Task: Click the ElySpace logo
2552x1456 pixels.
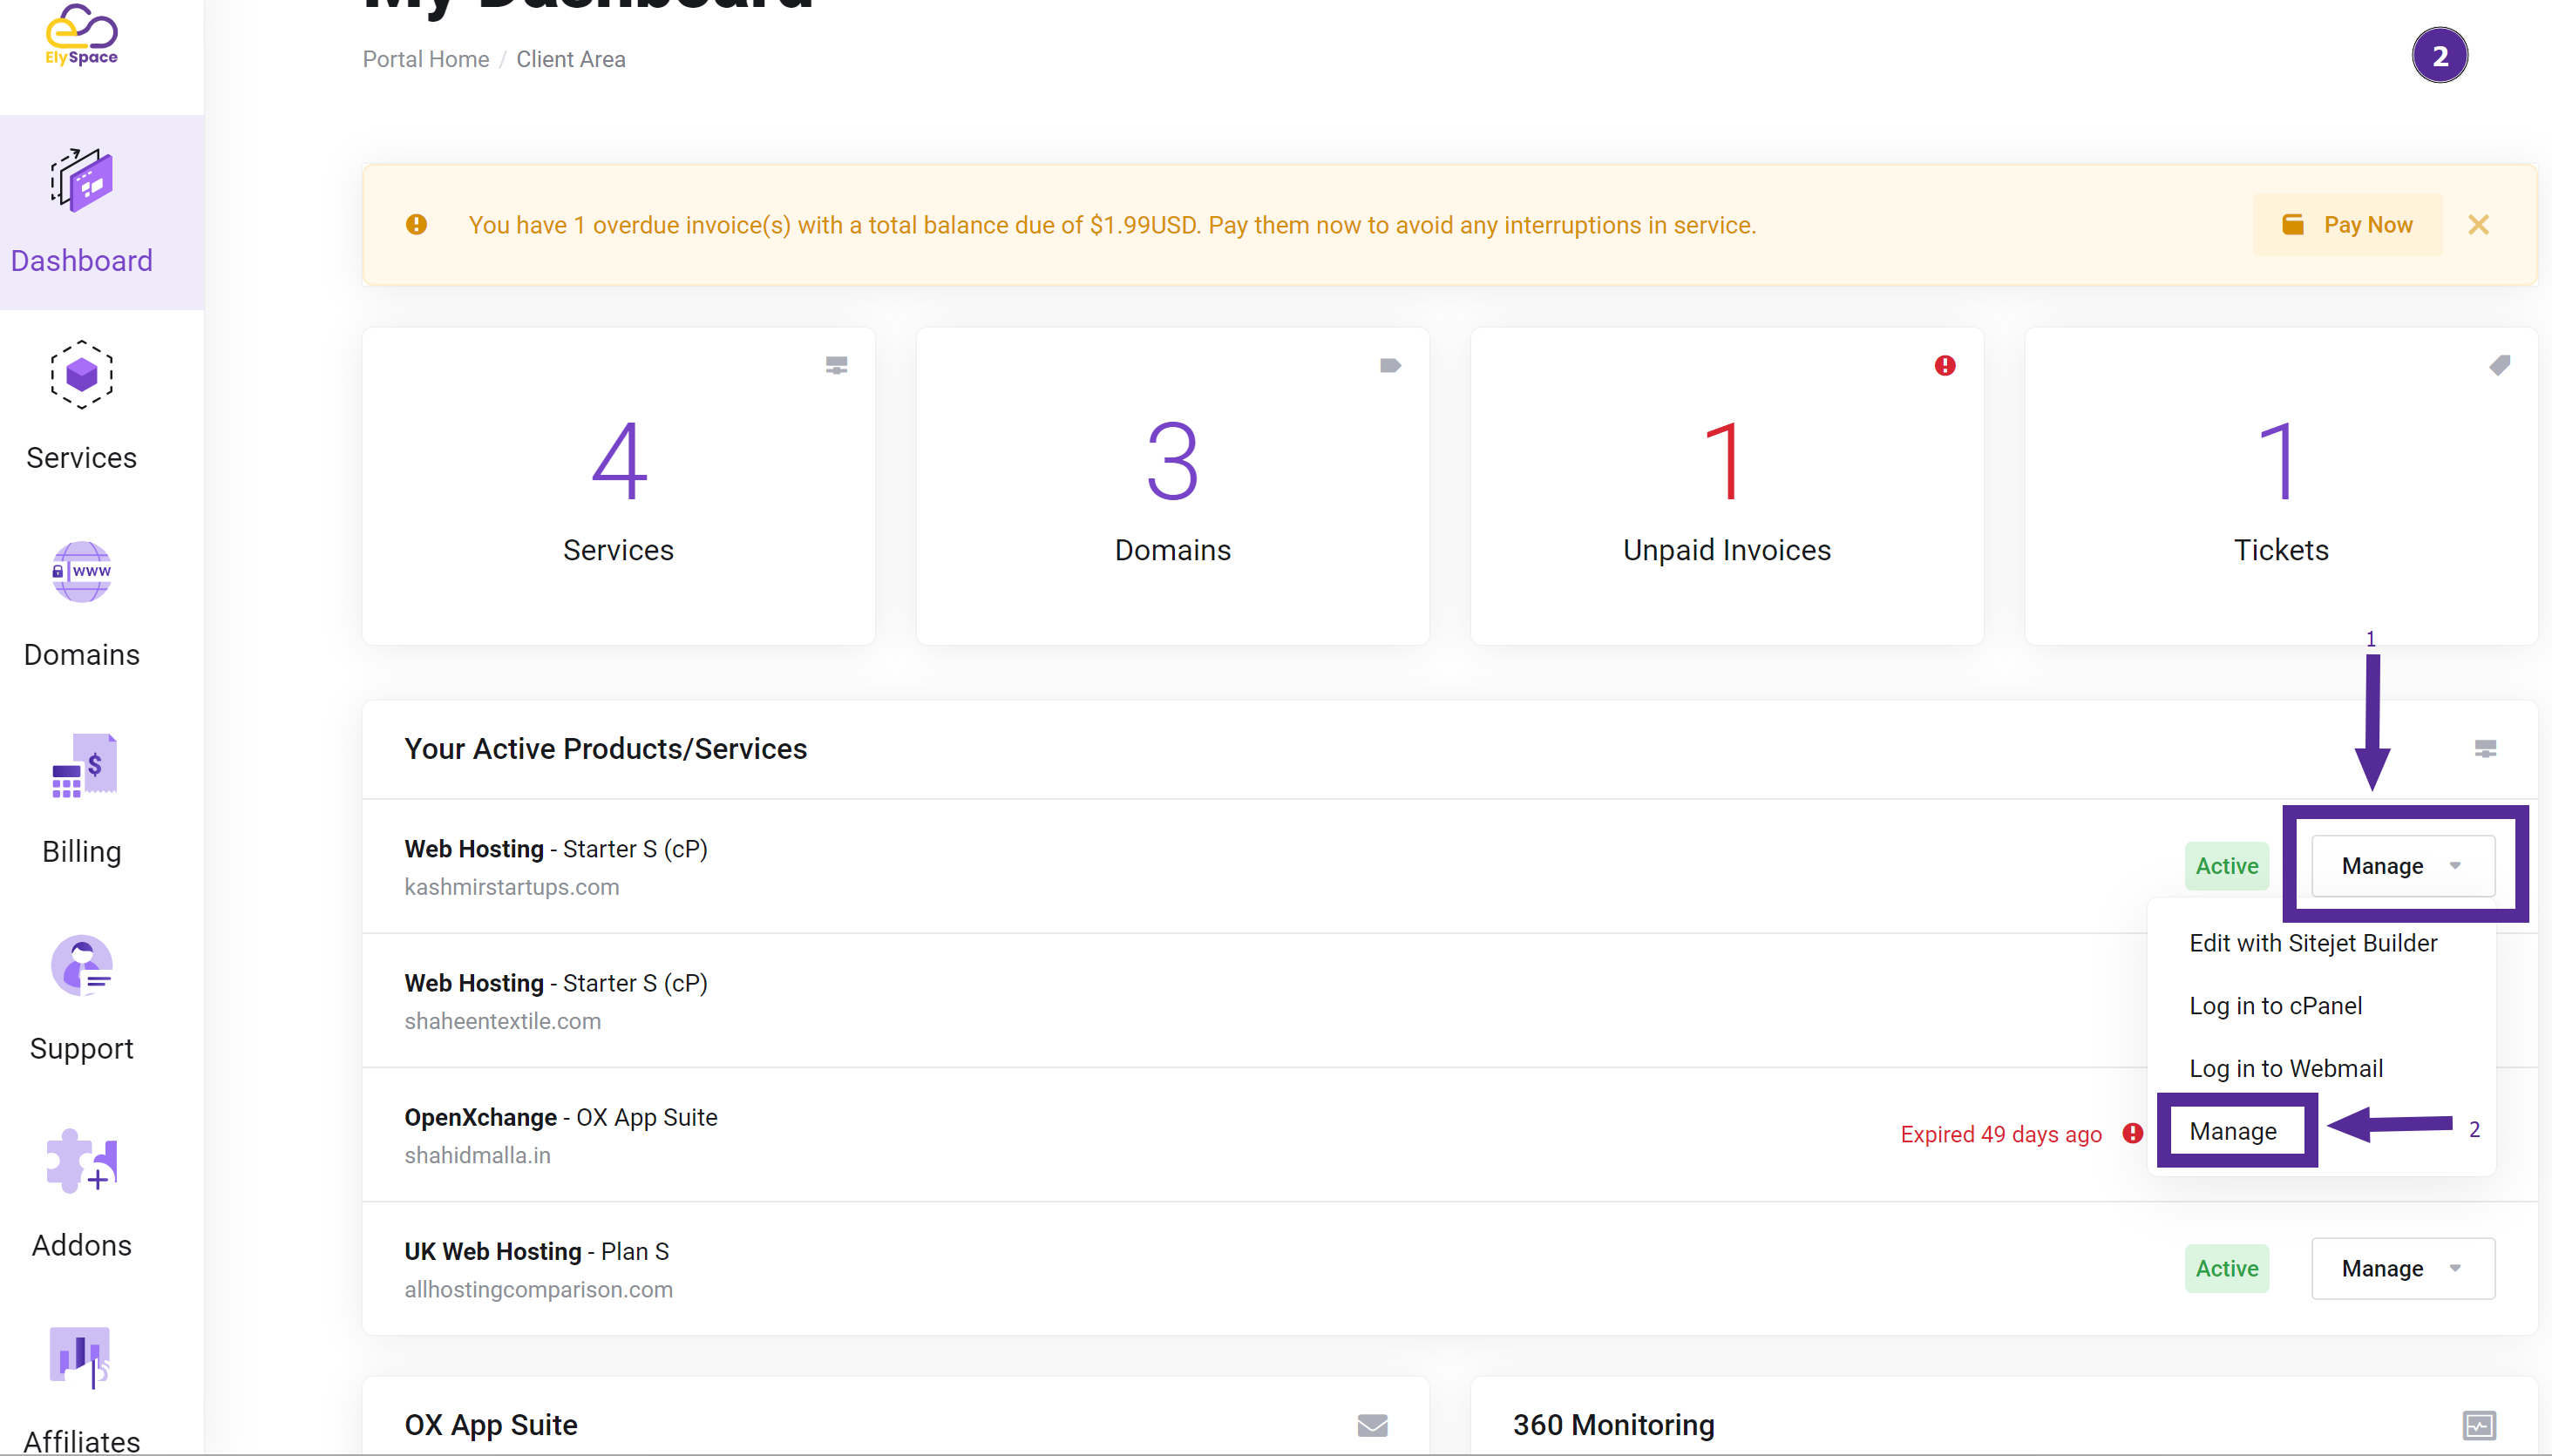Action: pyautogui.click(x=82, y=35)
